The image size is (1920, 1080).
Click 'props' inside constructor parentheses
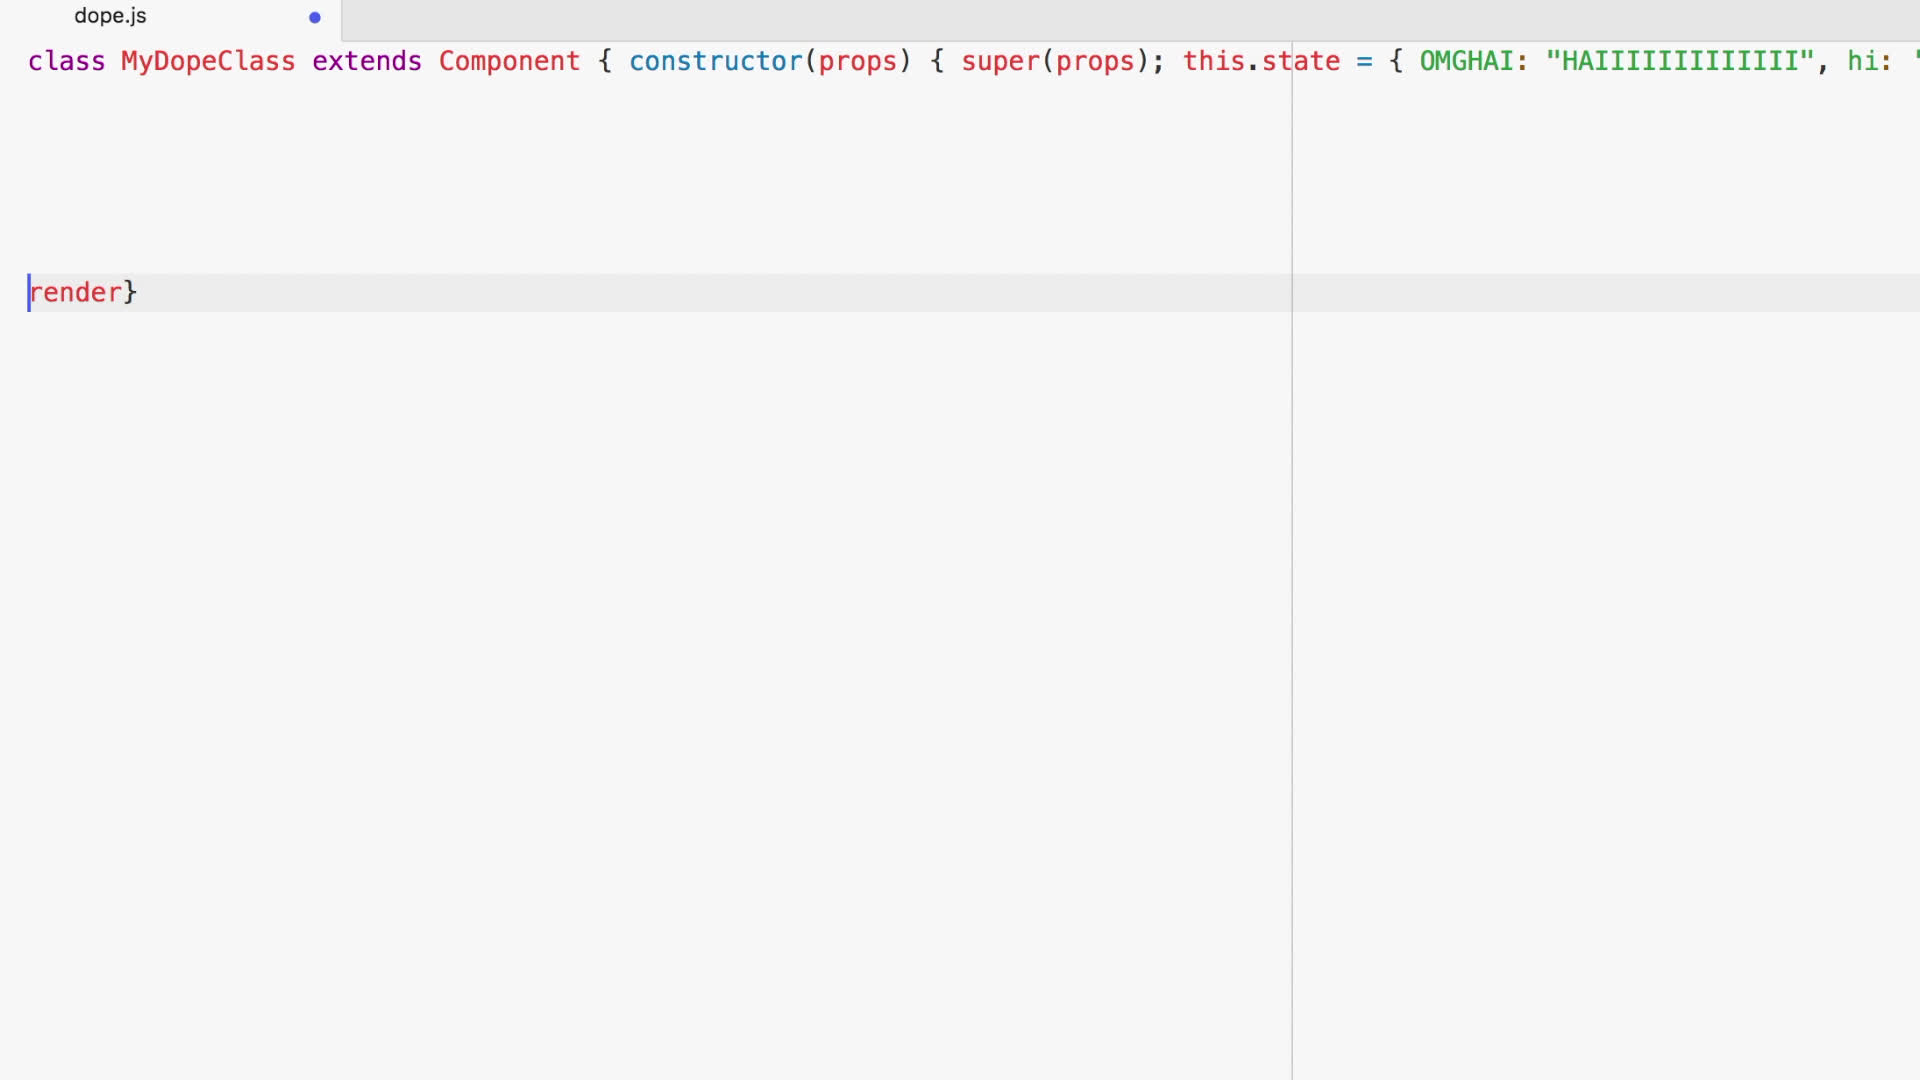click(x=858, y=61)
